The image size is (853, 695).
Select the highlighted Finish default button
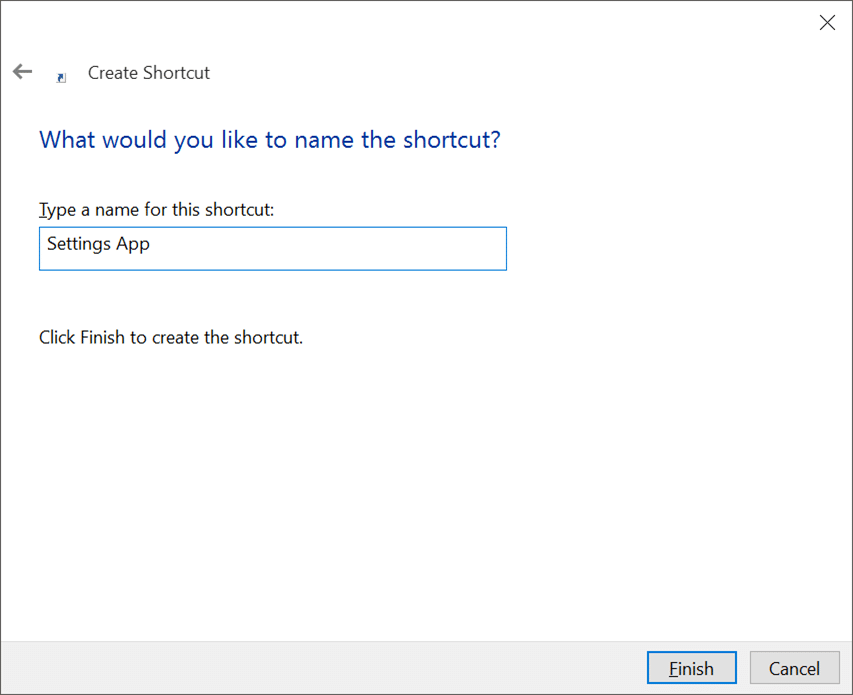pyautogui.click(x=691, y=667)
